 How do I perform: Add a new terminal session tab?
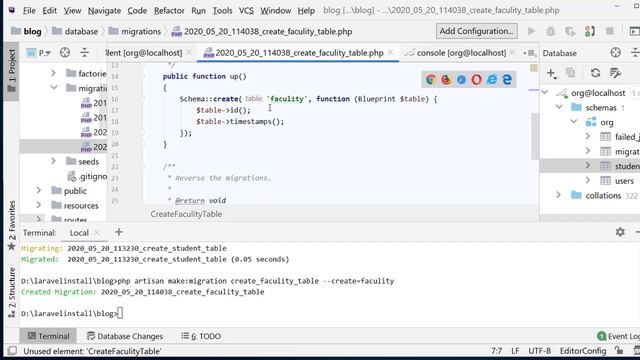[119, 232]
